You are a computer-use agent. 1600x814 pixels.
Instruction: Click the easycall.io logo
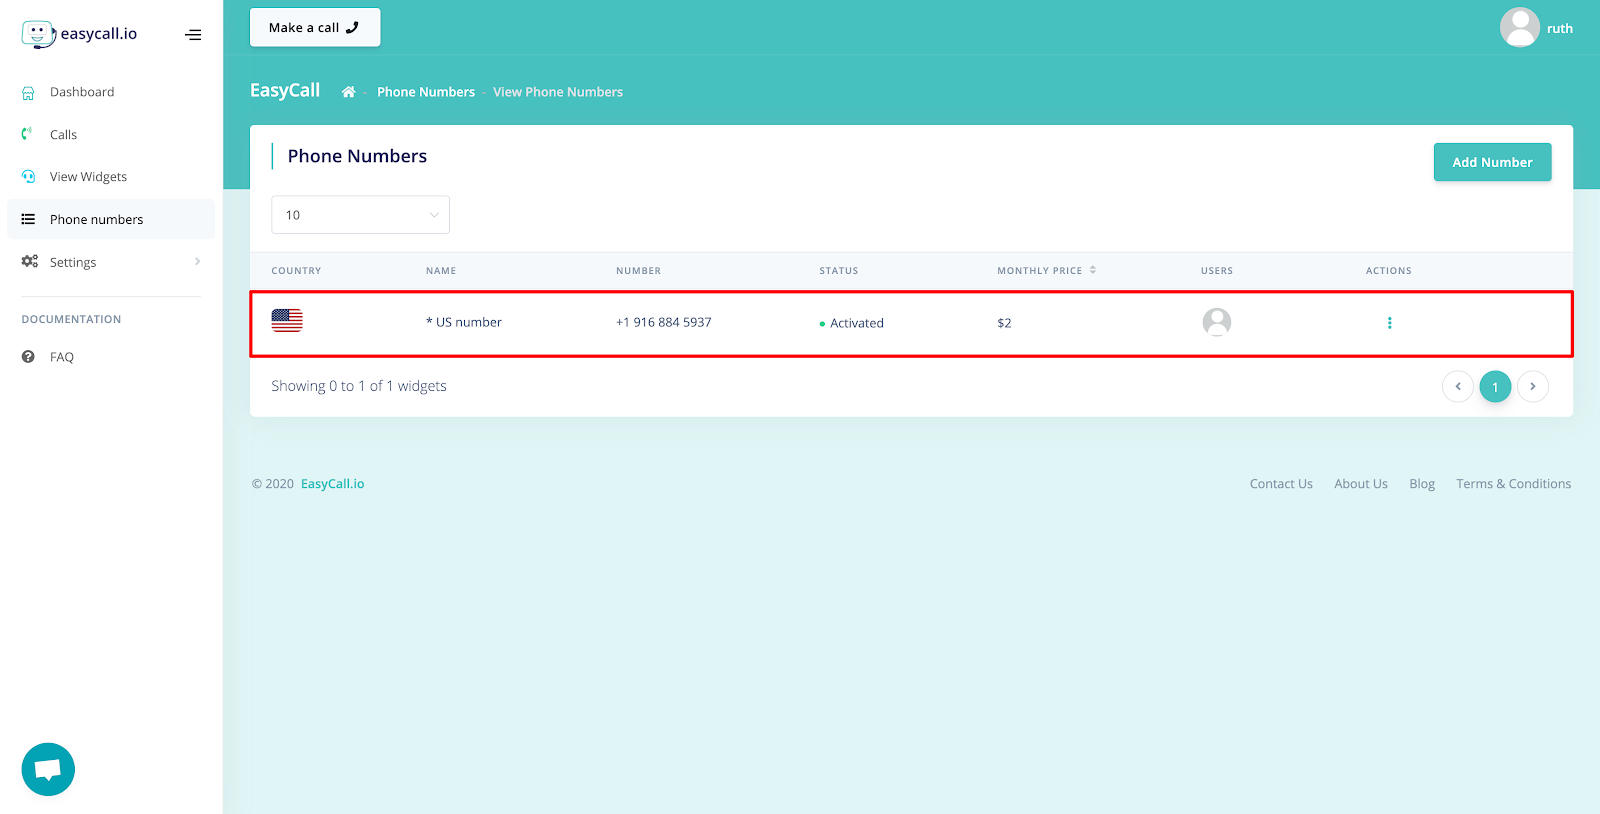[x=79, y=34]
